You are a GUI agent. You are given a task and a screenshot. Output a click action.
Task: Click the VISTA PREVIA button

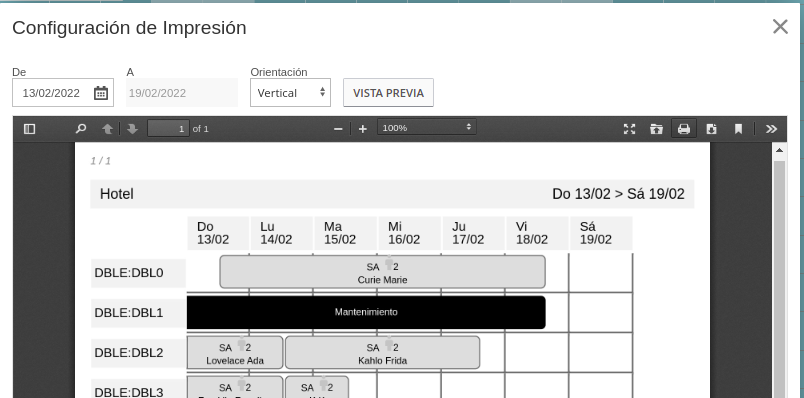pos(388,92)
